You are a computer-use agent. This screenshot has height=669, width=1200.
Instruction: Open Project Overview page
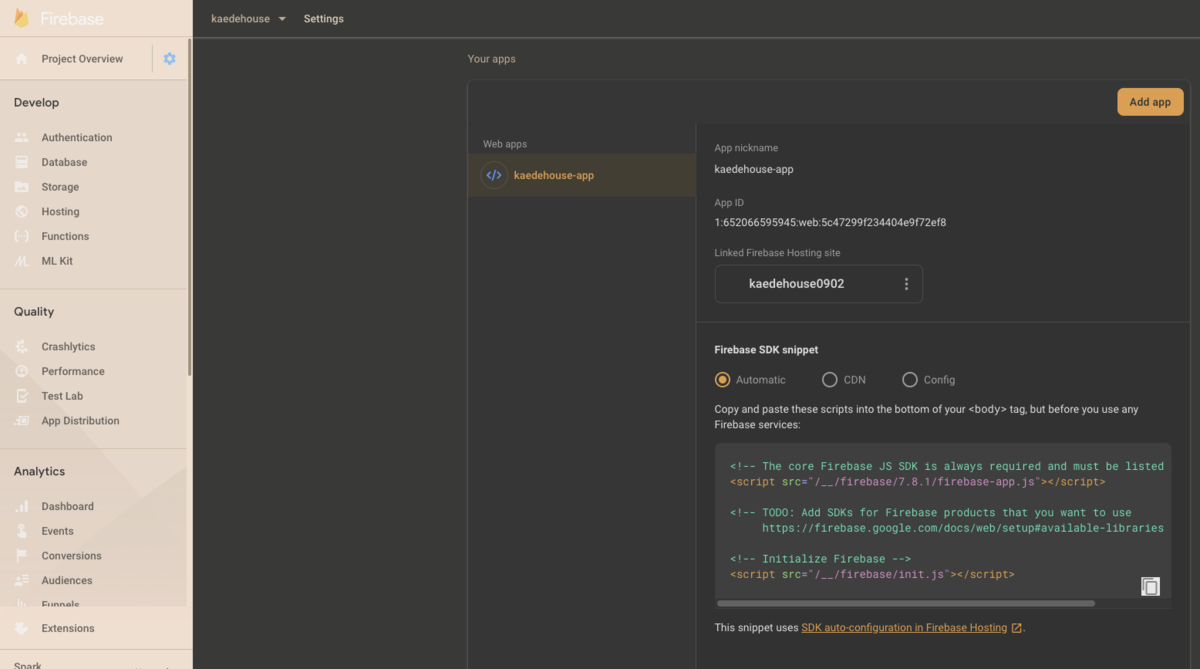(x=82, y=59)
